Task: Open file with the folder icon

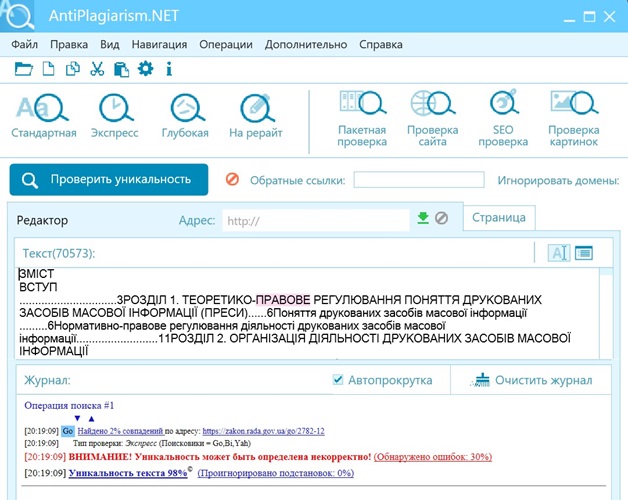Action: 24,69
